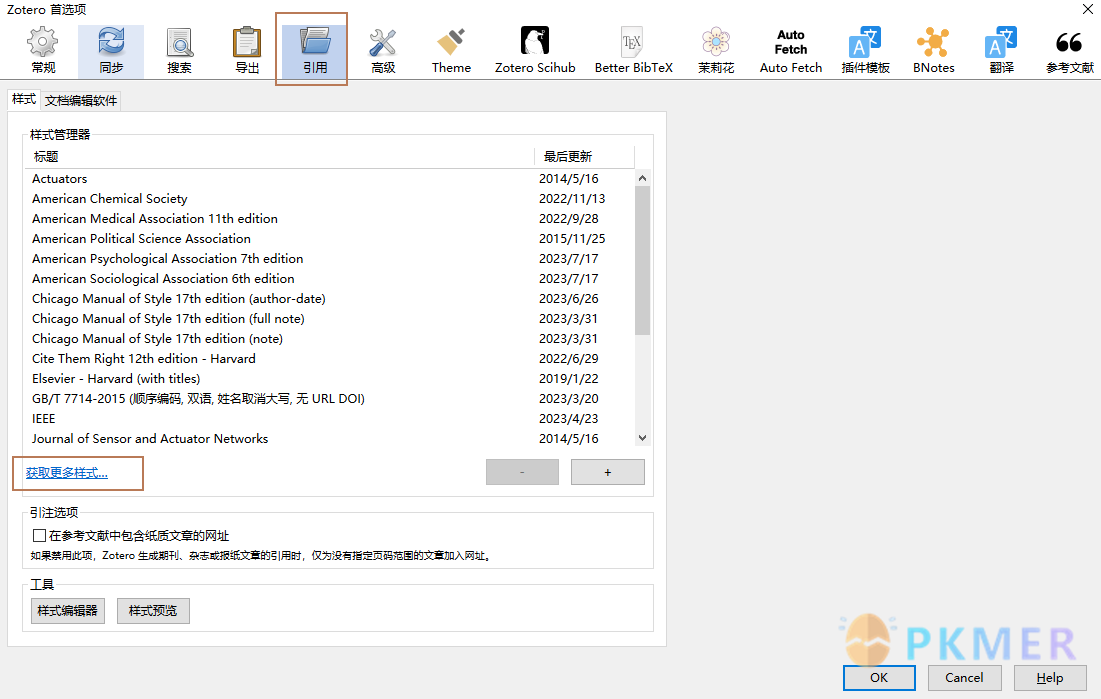This screenshot has width=1101, height=699.
Task: Open the 高级 advanced preferences pane
Action: pos(383,51)
